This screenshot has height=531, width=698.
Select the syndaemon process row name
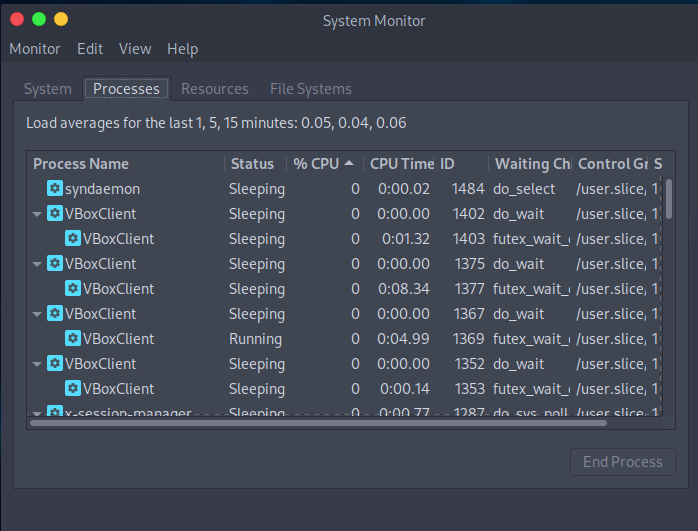coord(102,189)
